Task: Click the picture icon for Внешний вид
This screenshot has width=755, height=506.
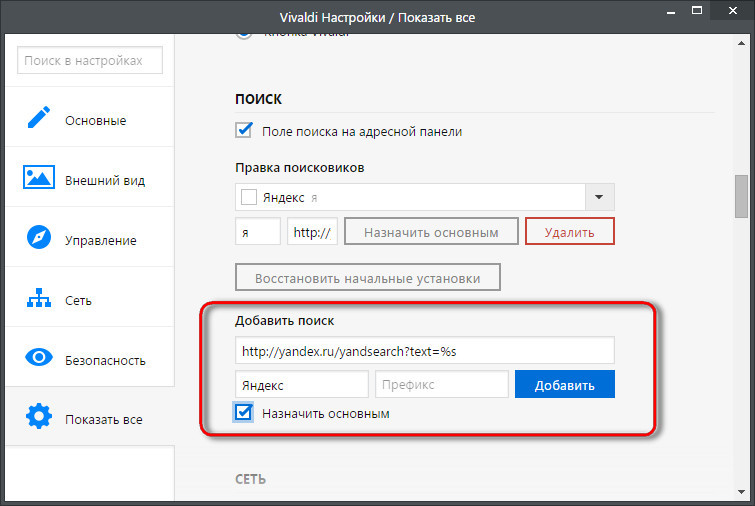Action: [39, 177]
